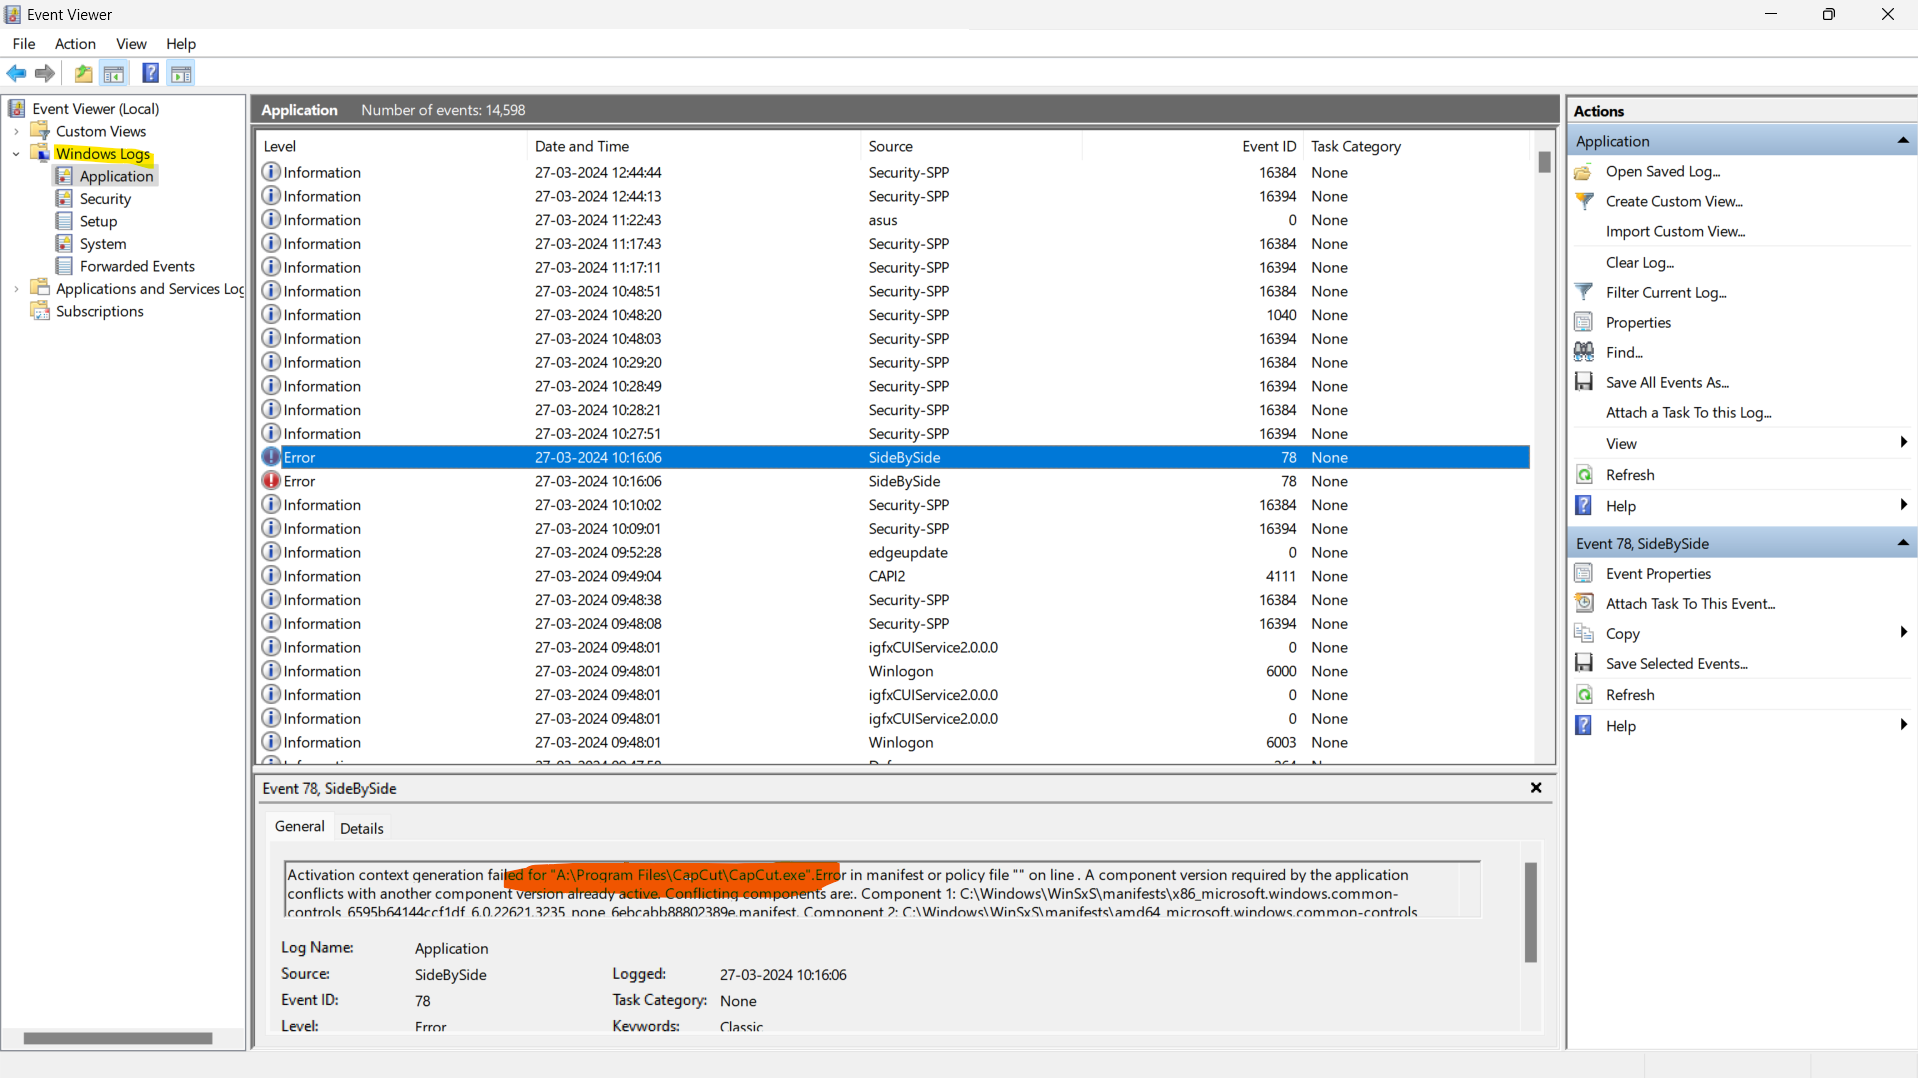
Task: Click the Back arrow toolbar icon
Action: 17,73
